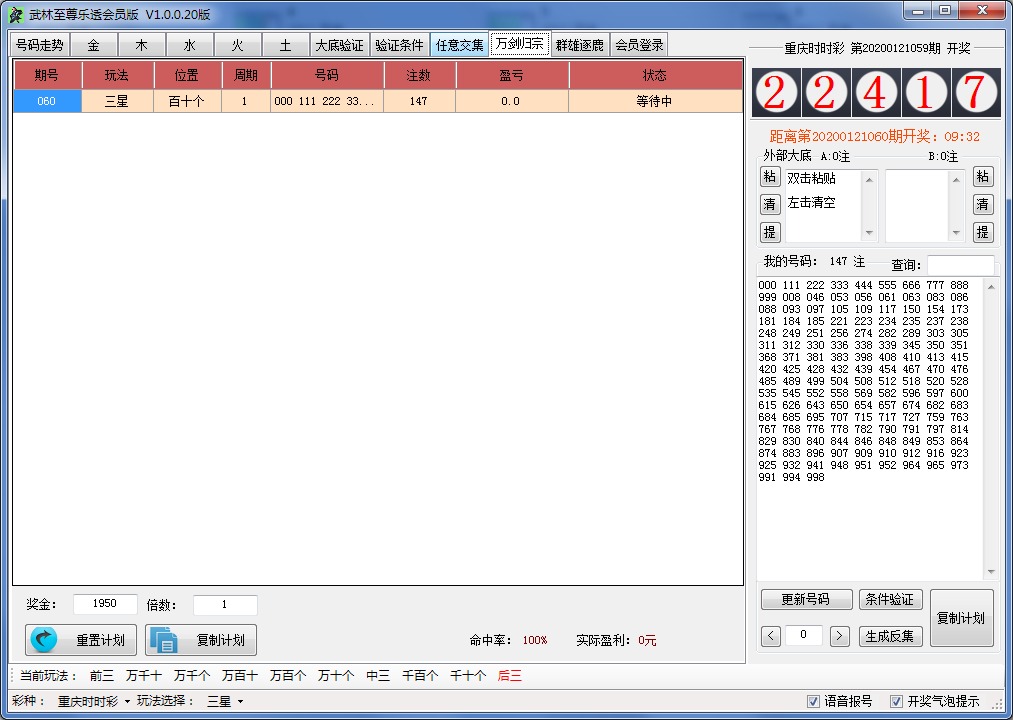Click the 提 extract icon on left panel
Viewport: 1013px width, 720px height.
click(770, 229)
